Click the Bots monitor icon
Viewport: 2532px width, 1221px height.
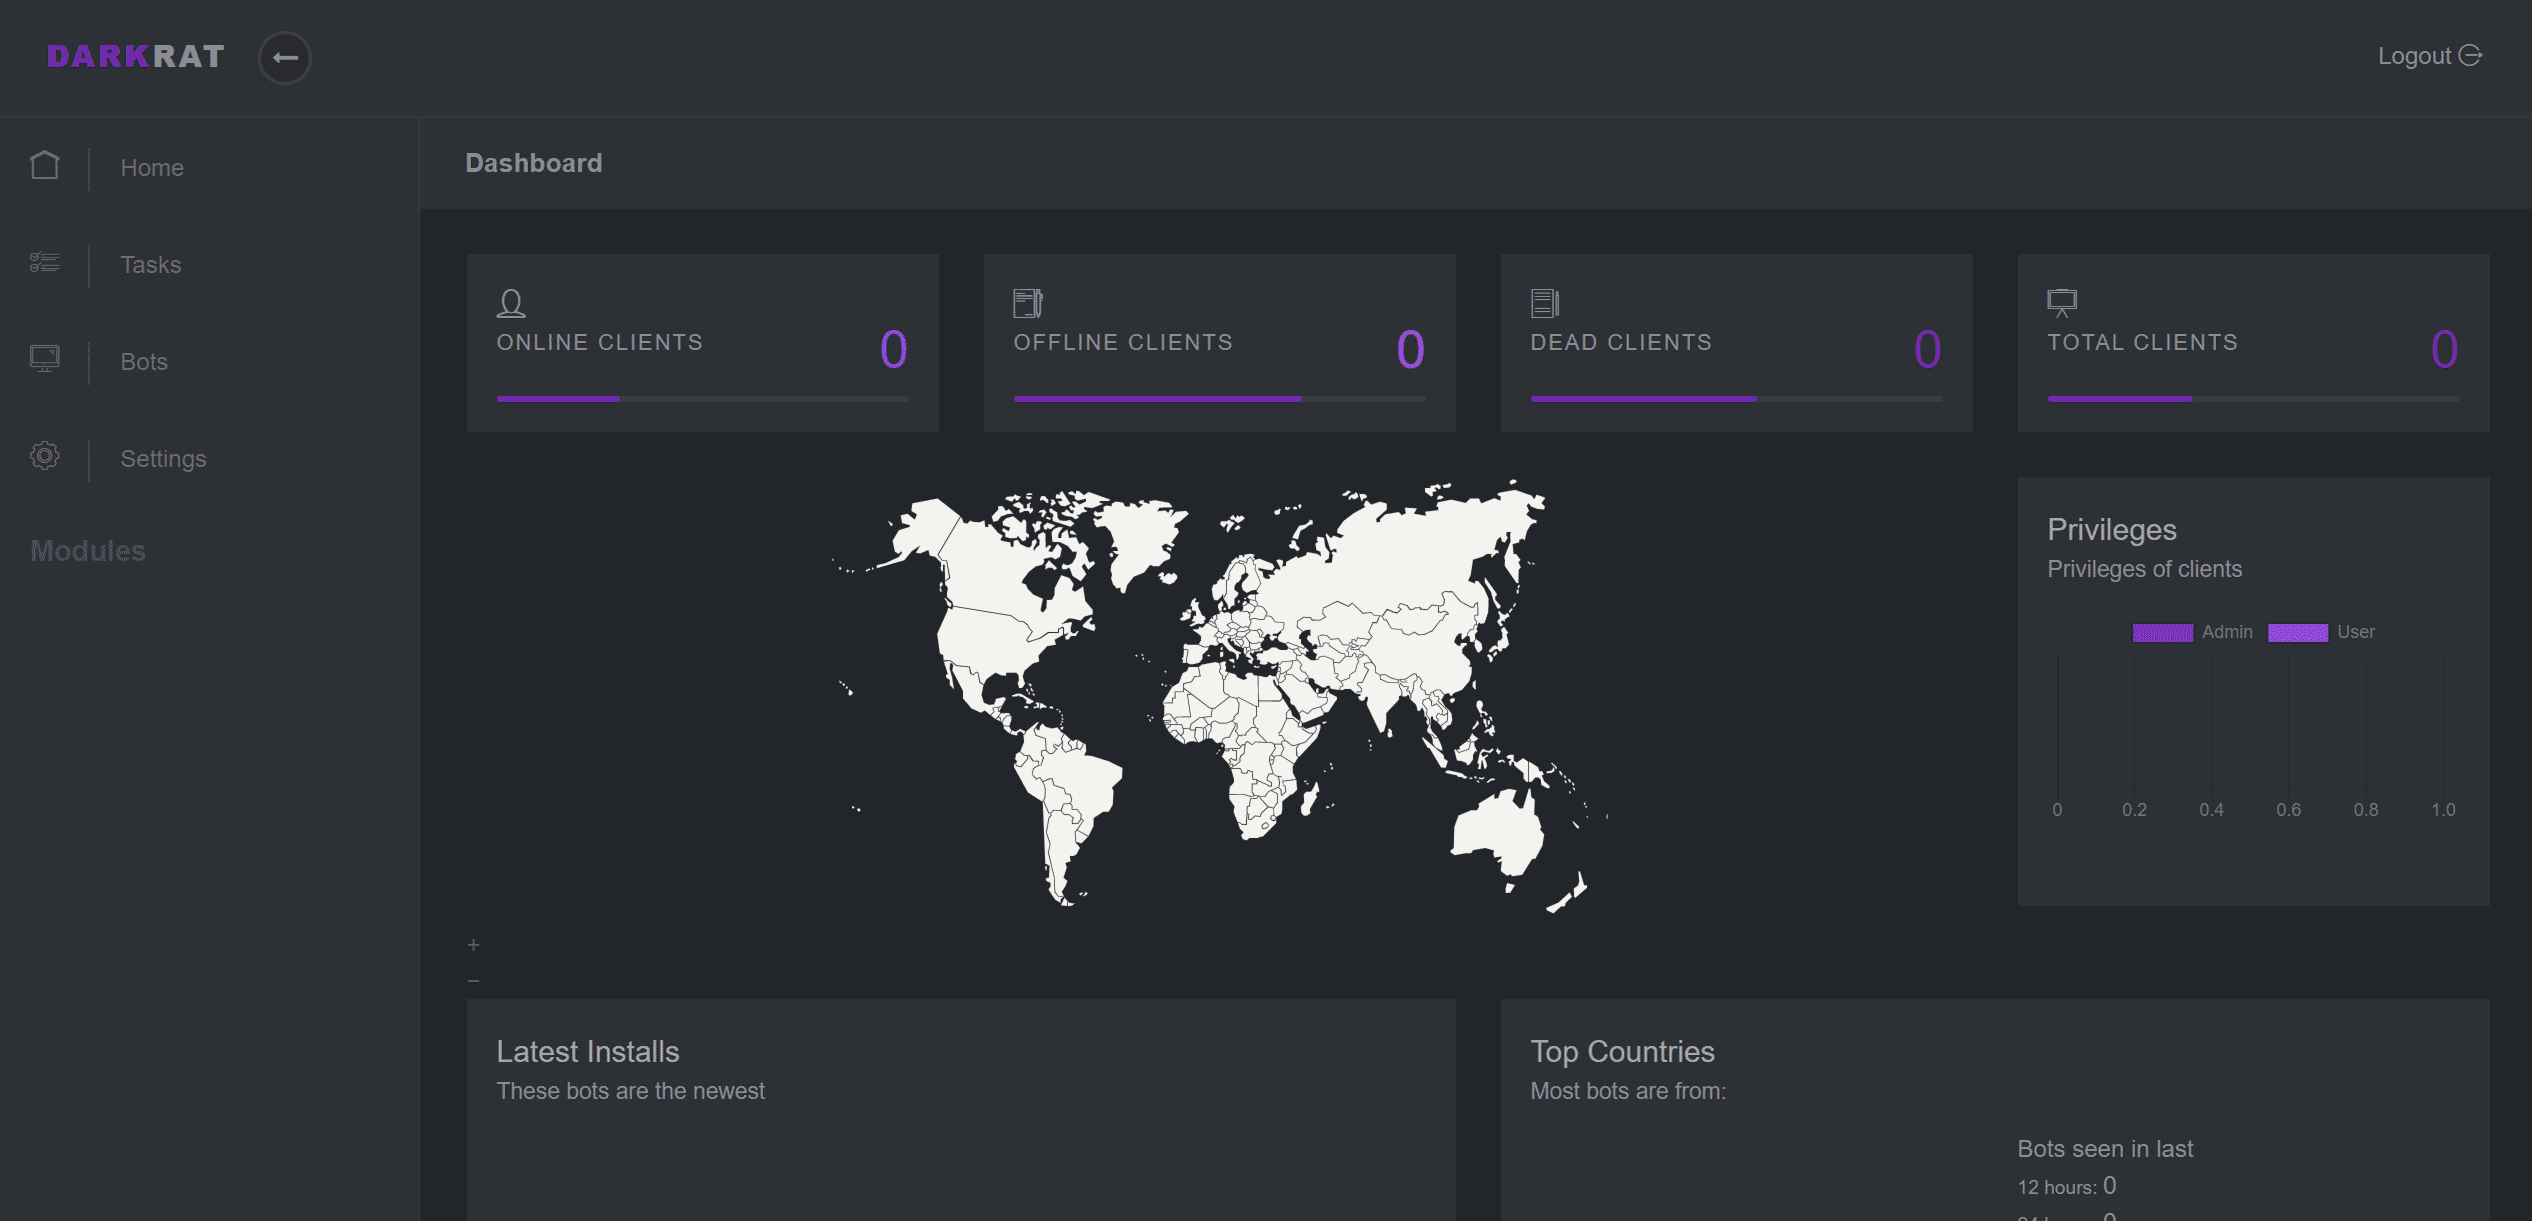click(x=44, y=358)
